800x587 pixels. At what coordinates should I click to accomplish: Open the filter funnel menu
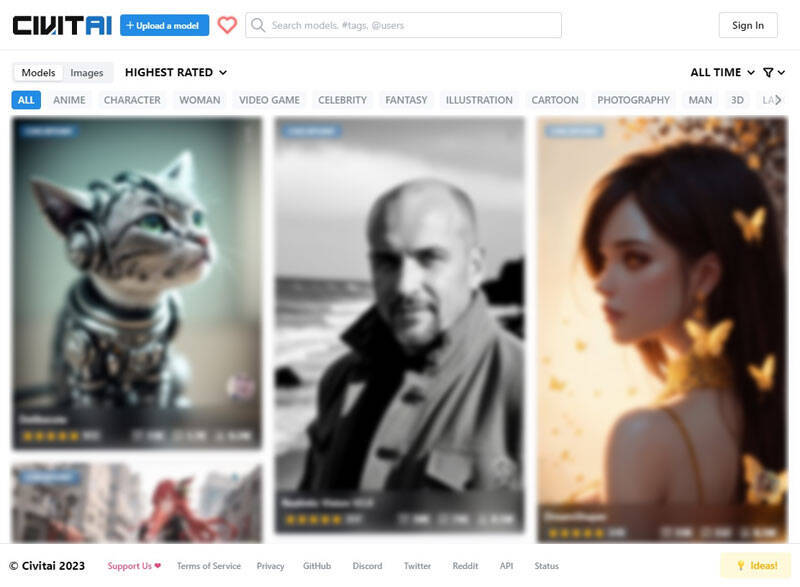(772, 72)
